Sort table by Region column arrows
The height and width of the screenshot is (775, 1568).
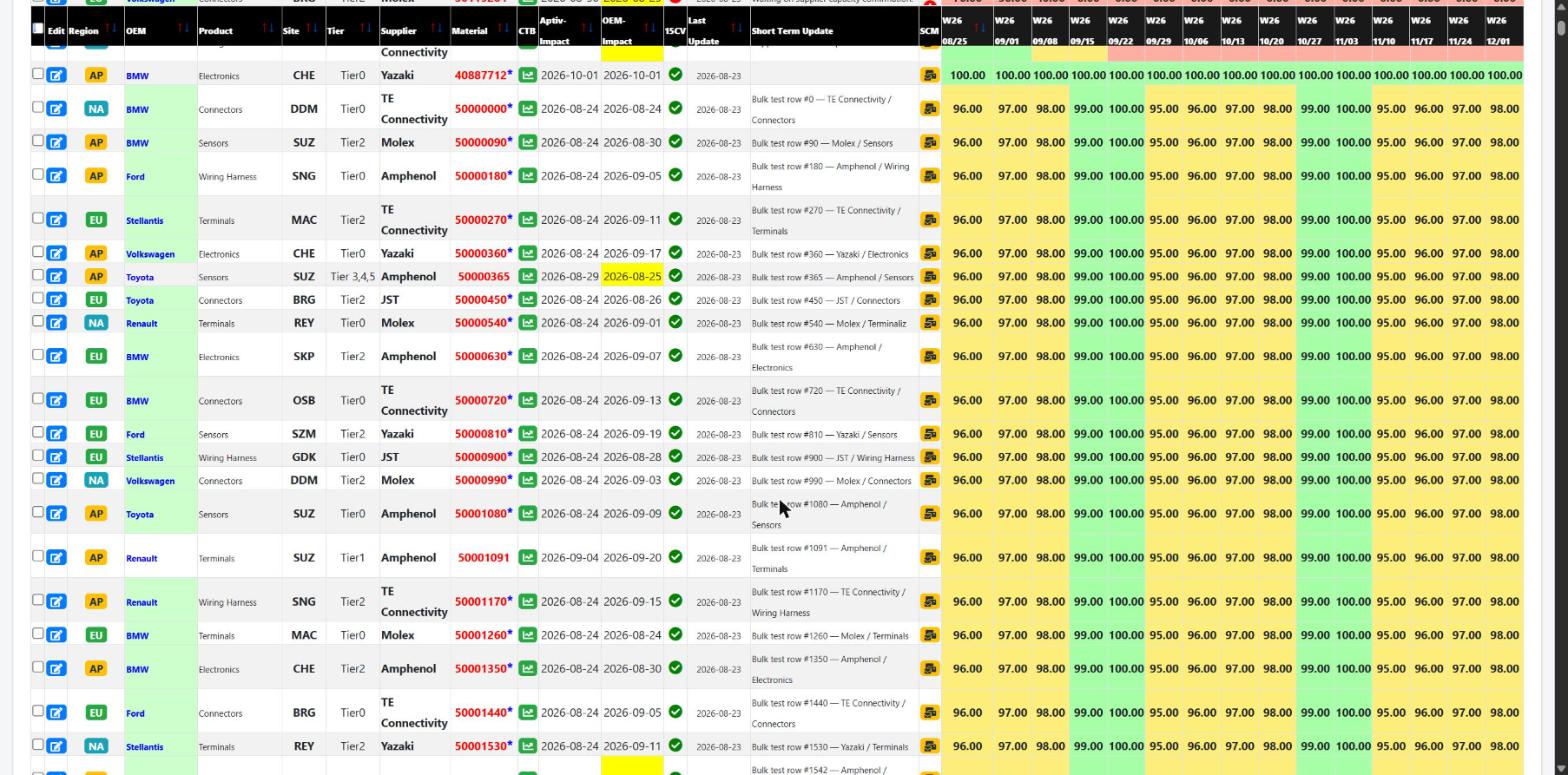[110, 27]
